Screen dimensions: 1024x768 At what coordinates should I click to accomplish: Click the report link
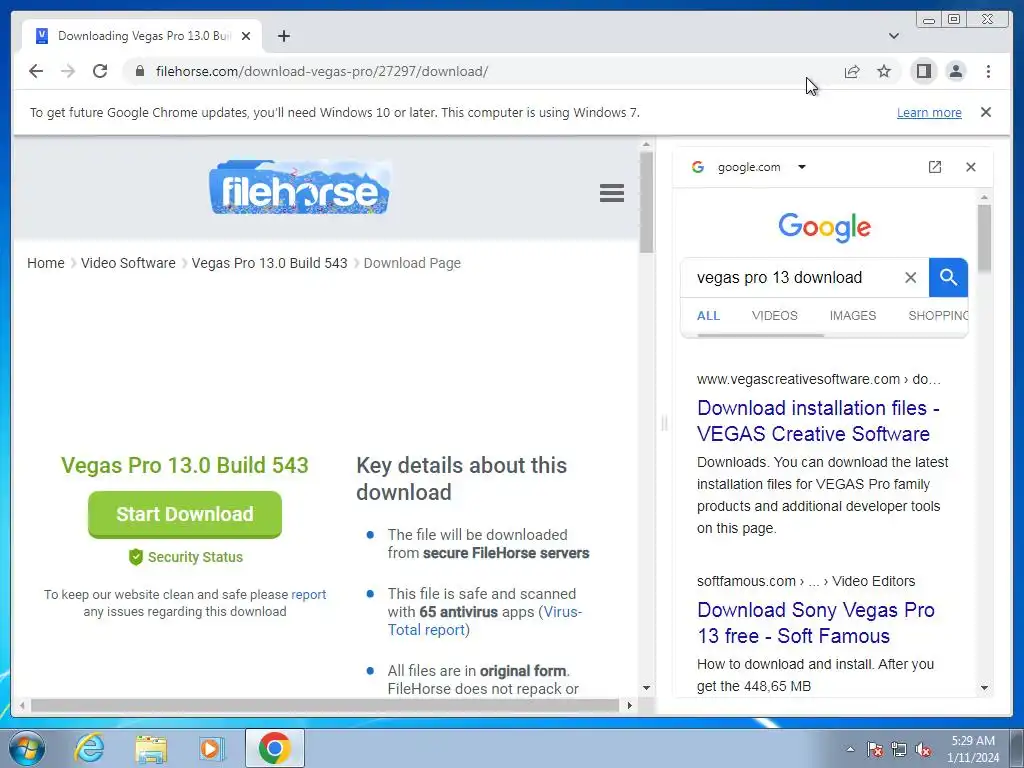pyautogui.click(x=308, y=594)
